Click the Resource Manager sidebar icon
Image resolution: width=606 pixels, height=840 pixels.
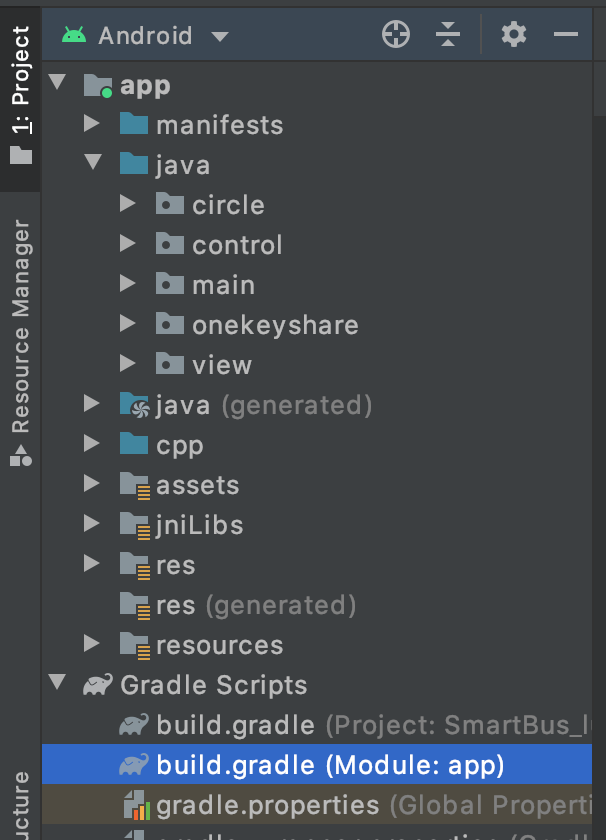pos(20,455)
